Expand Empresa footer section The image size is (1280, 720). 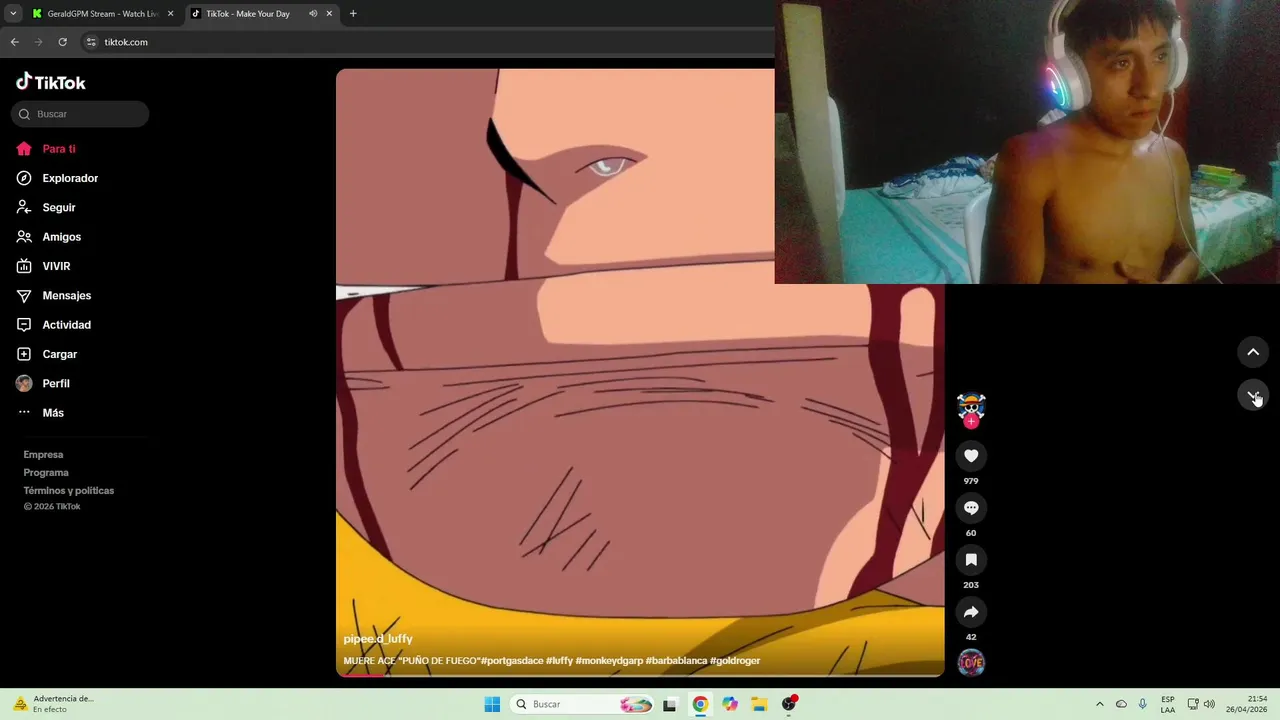43,455
